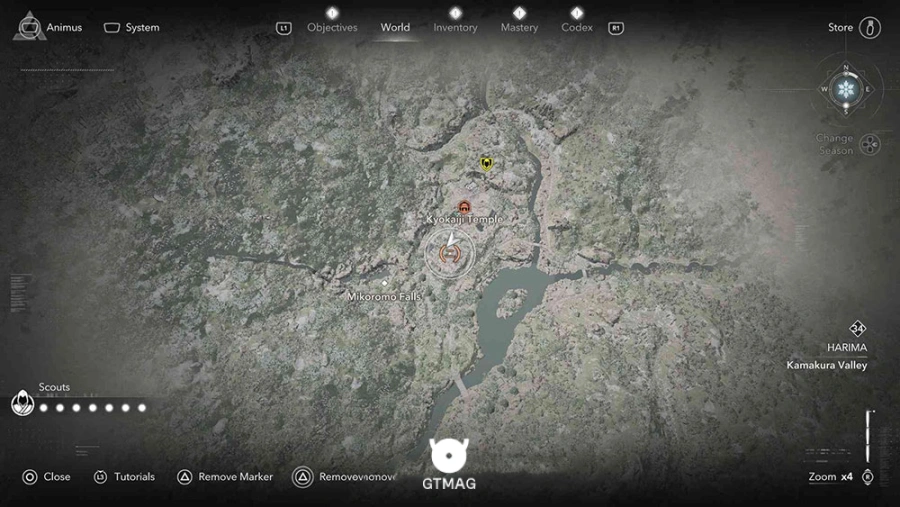Image resolution: width=900 pixels, height=507 pixels.
Task: Click the player location marker
Action: pos(450,251)
